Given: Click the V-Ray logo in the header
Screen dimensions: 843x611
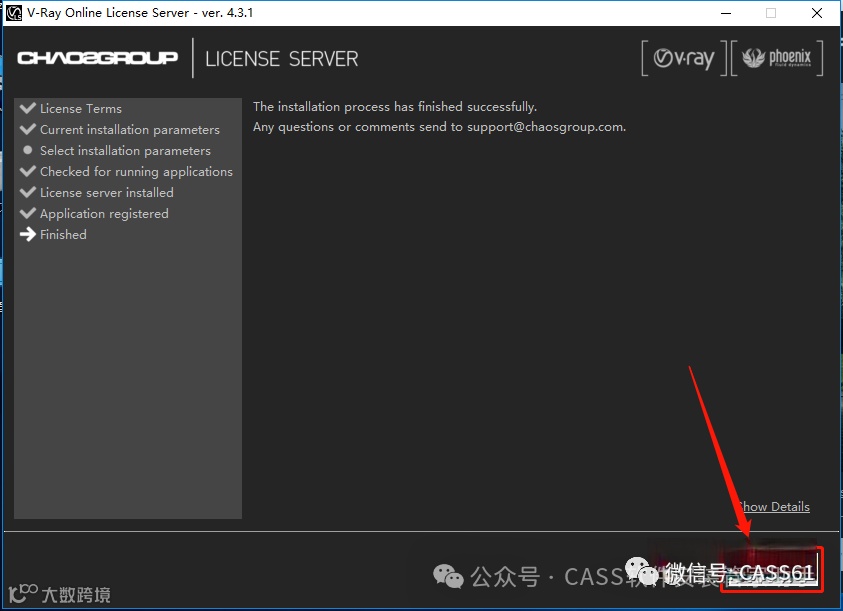Looking at the screenshot, I should (x=684, y=58).
